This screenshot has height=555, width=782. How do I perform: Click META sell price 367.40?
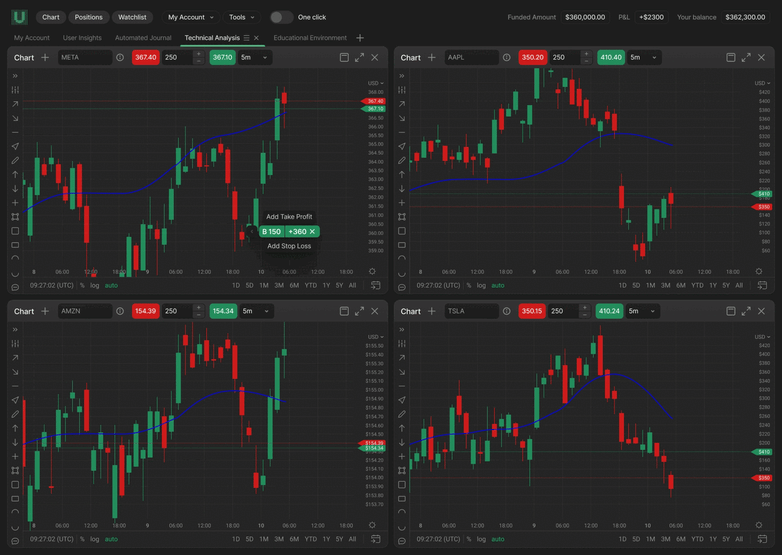[x=145, y=57]
